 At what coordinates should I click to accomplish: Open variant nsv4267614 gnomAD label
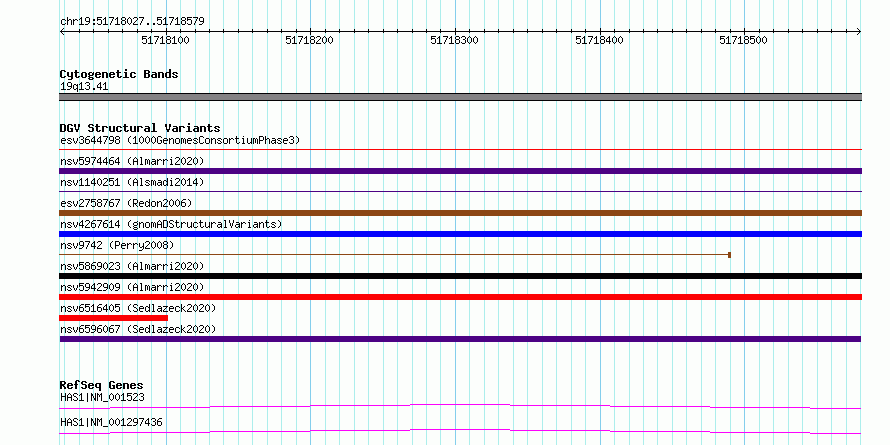171,224
